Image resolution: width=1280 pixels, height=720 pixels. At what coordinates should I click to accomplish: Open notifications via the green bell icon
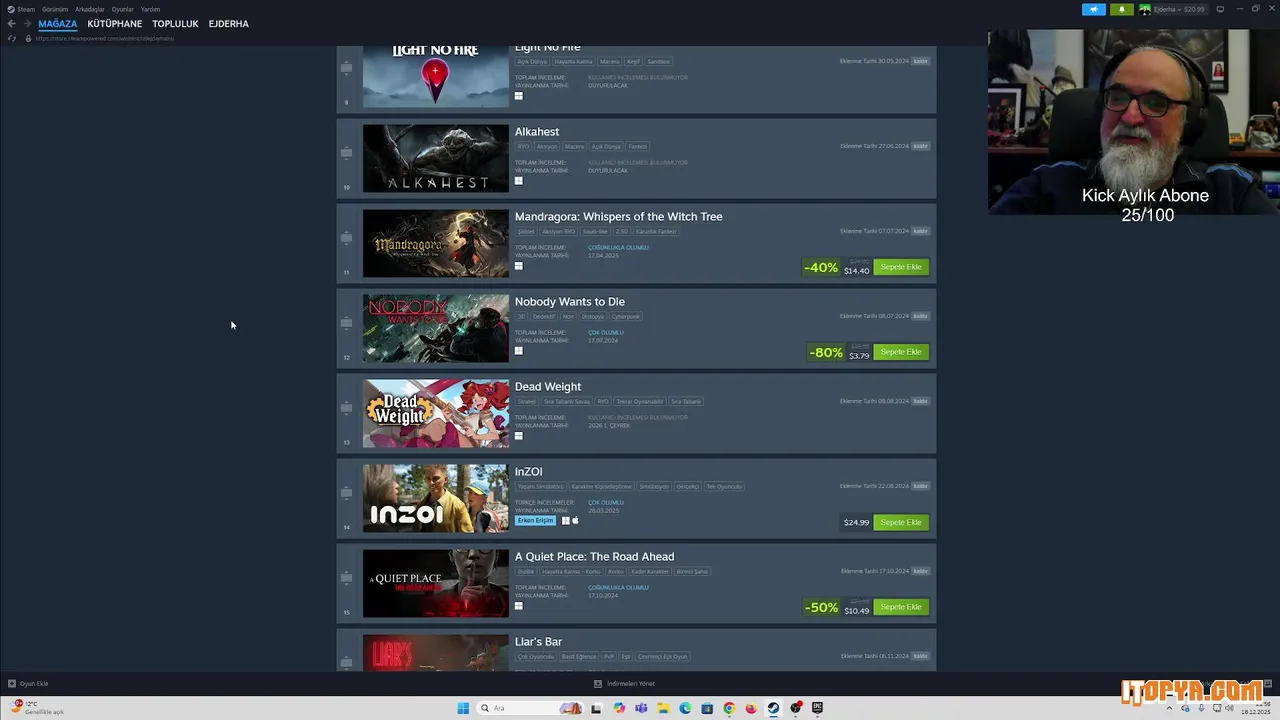click(1121, 9)
